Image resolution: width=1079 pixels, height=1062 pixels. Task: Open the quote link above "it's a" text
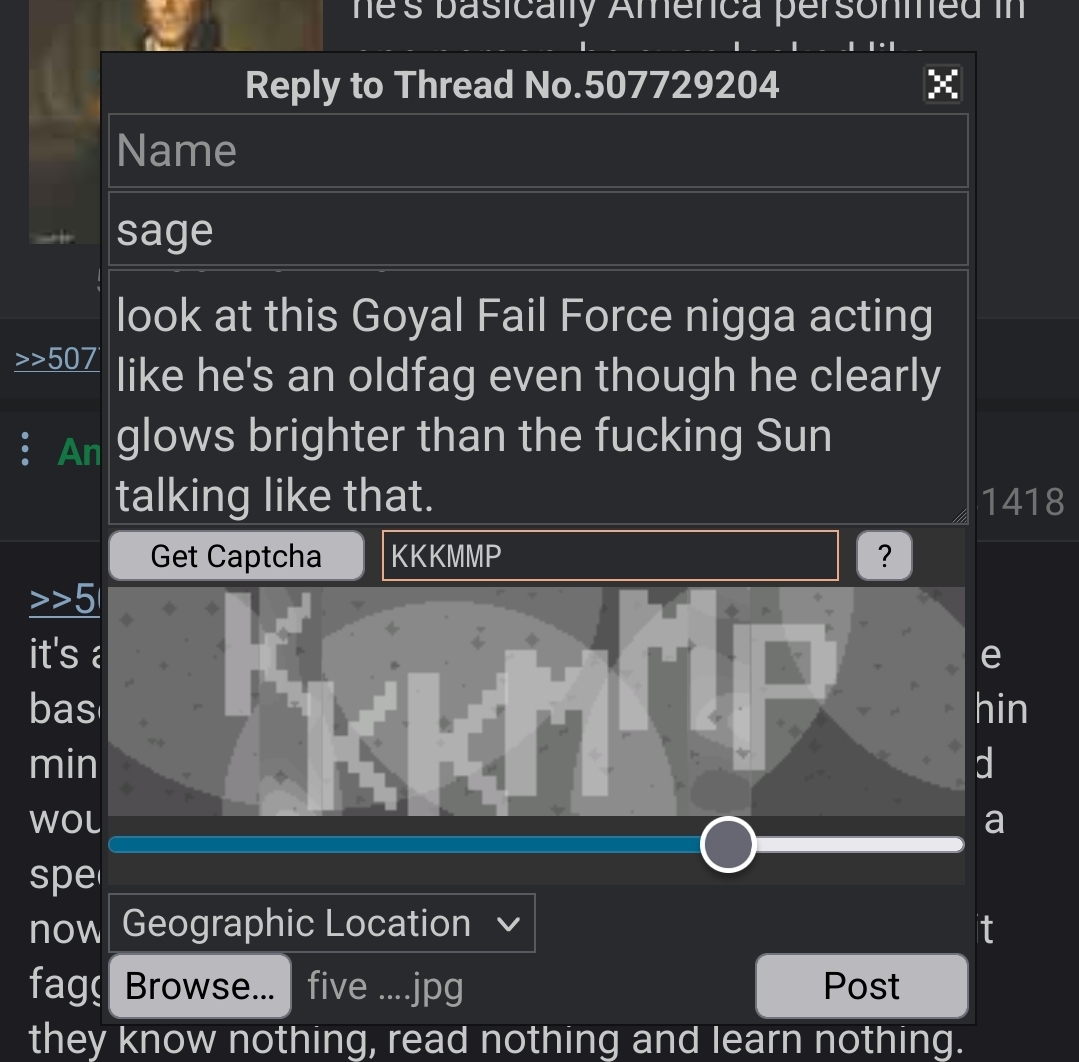[65, 599]
